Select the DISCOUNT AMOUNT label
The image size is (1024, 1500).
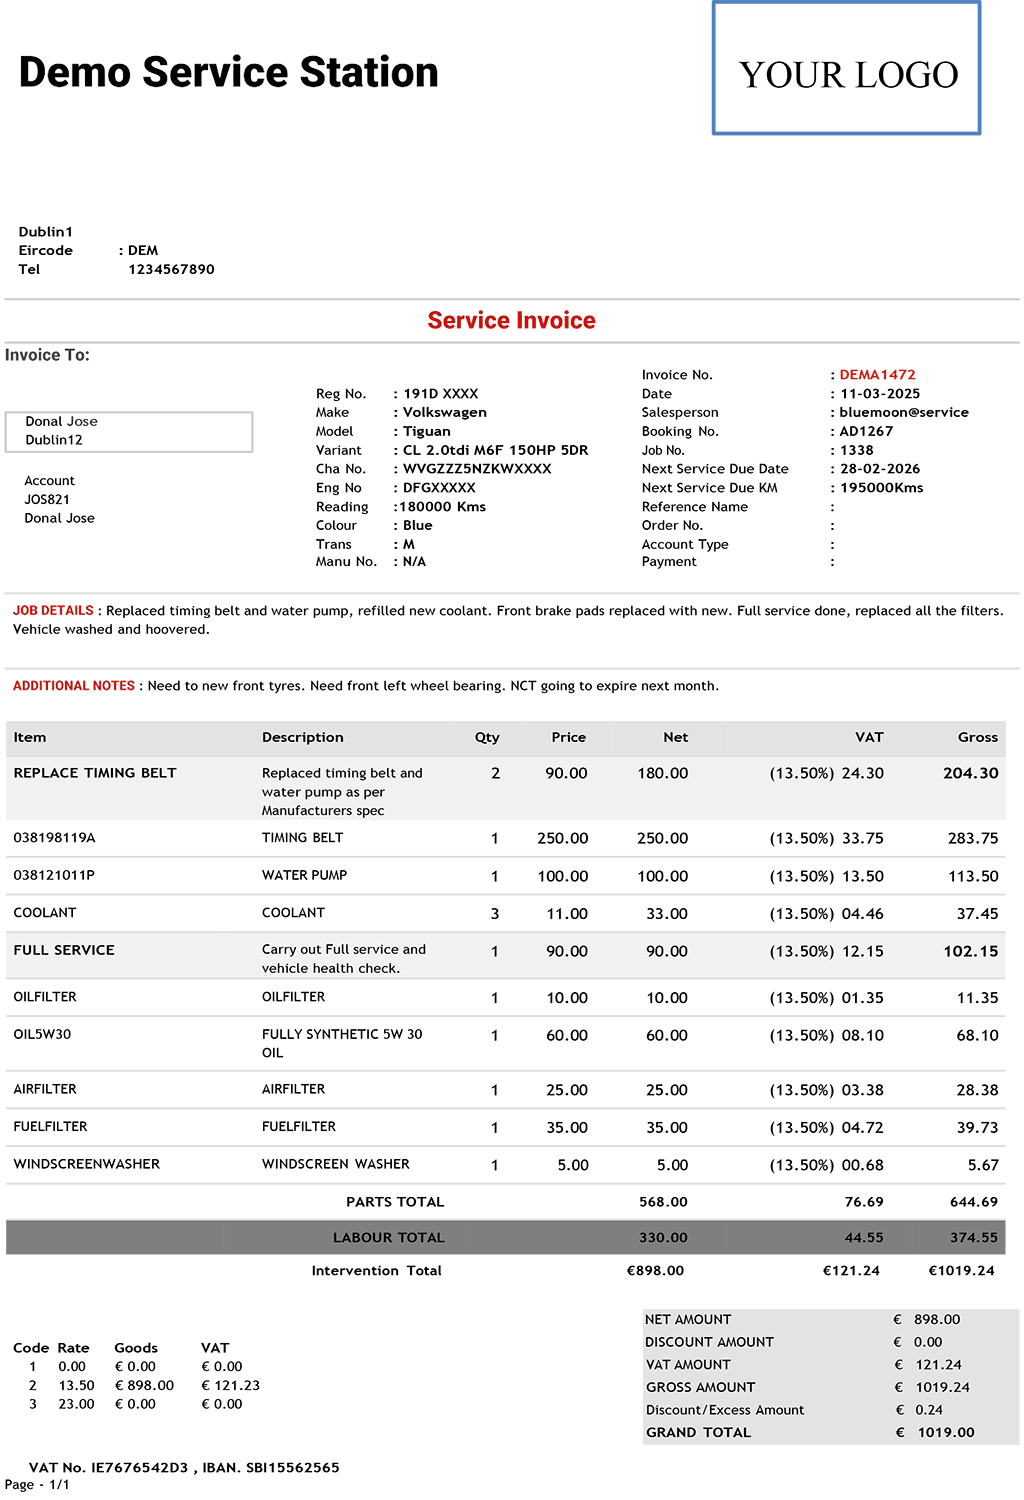[x=709, y=1342]
